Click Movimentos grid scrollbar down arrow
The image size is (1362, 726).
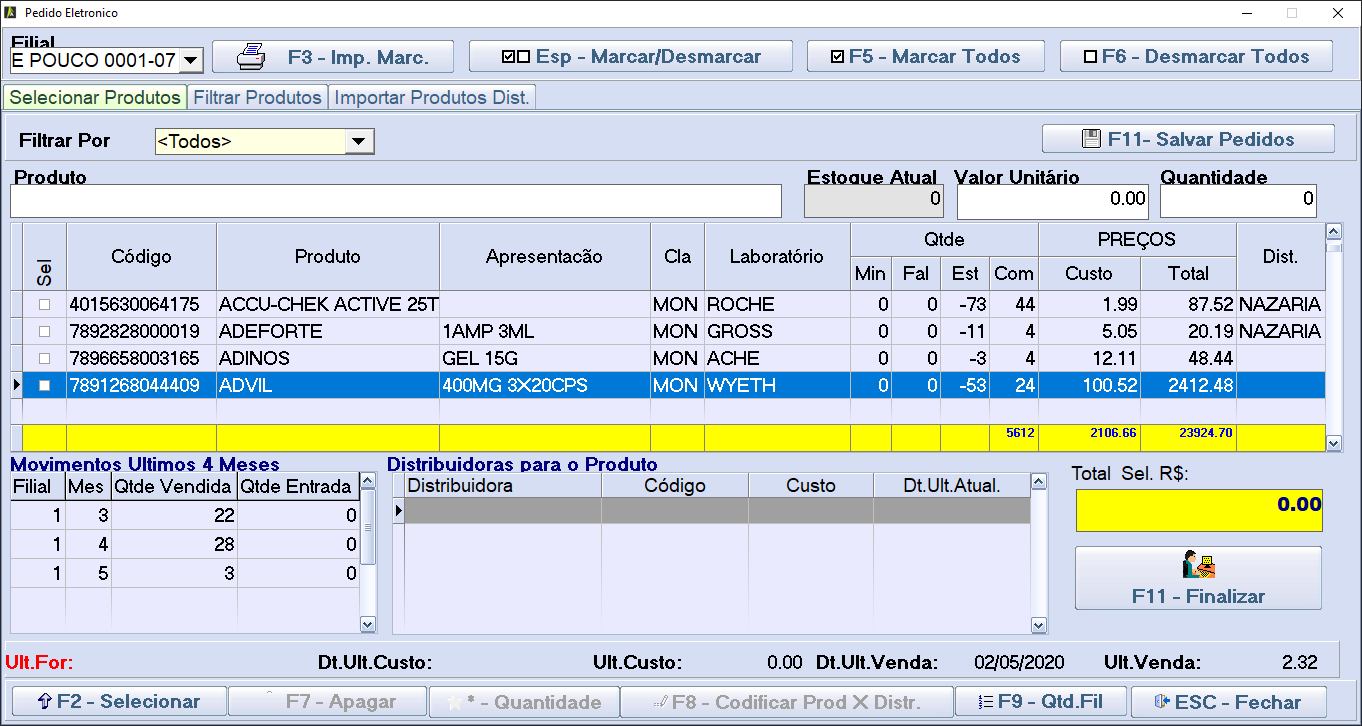(x=367, y=624)
